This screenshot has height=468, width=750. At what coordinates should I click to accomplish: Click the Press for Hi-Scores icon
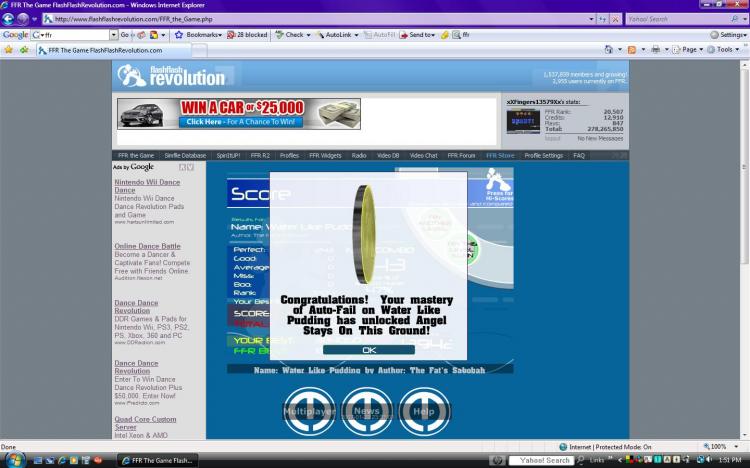click(497, 187)
